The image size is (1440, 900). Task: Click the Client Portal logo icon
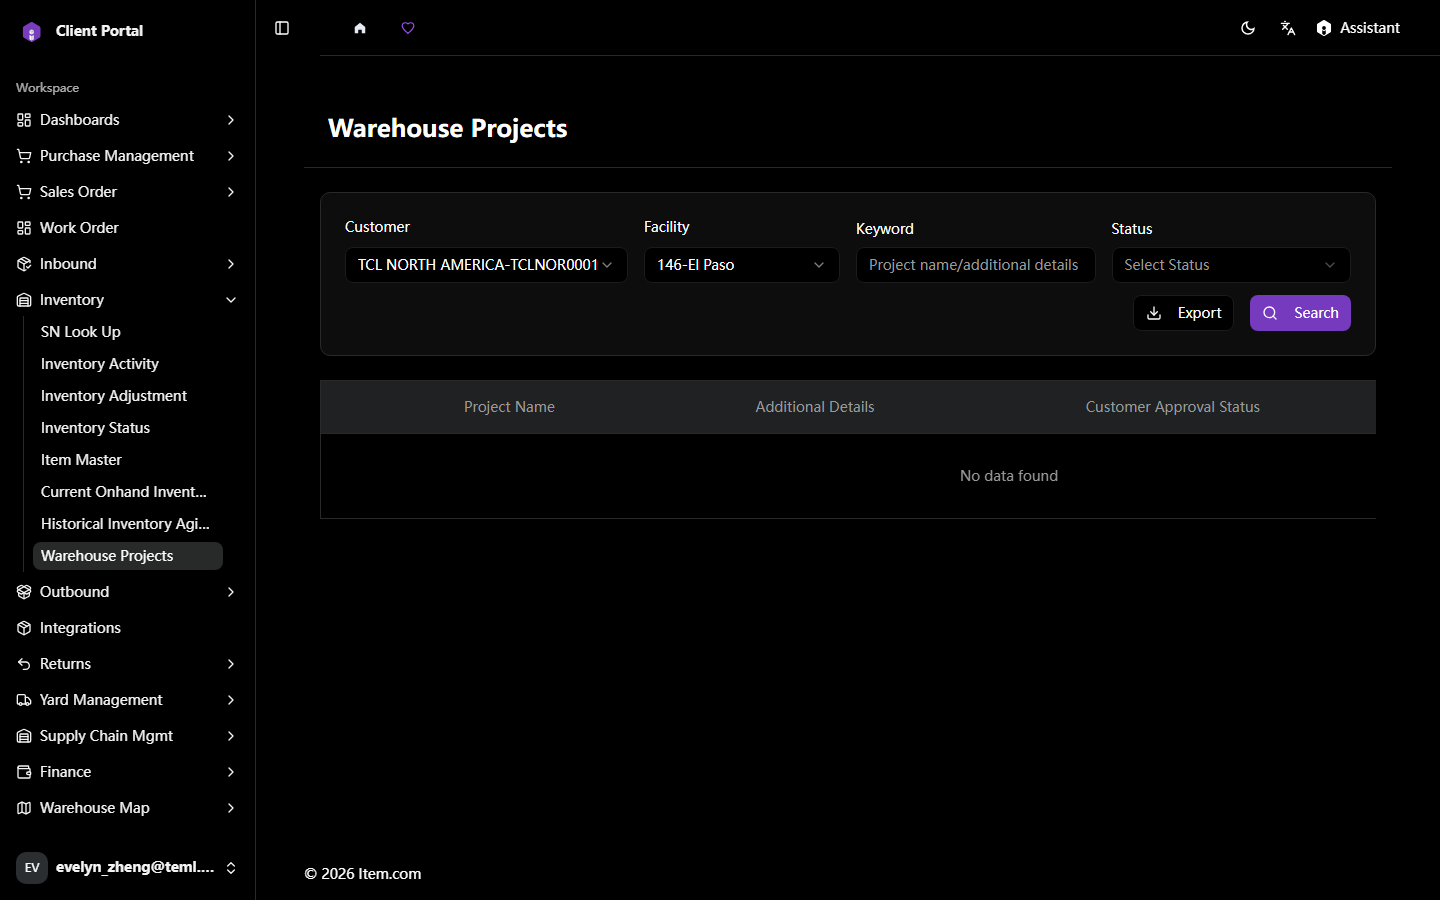point(32,32)
